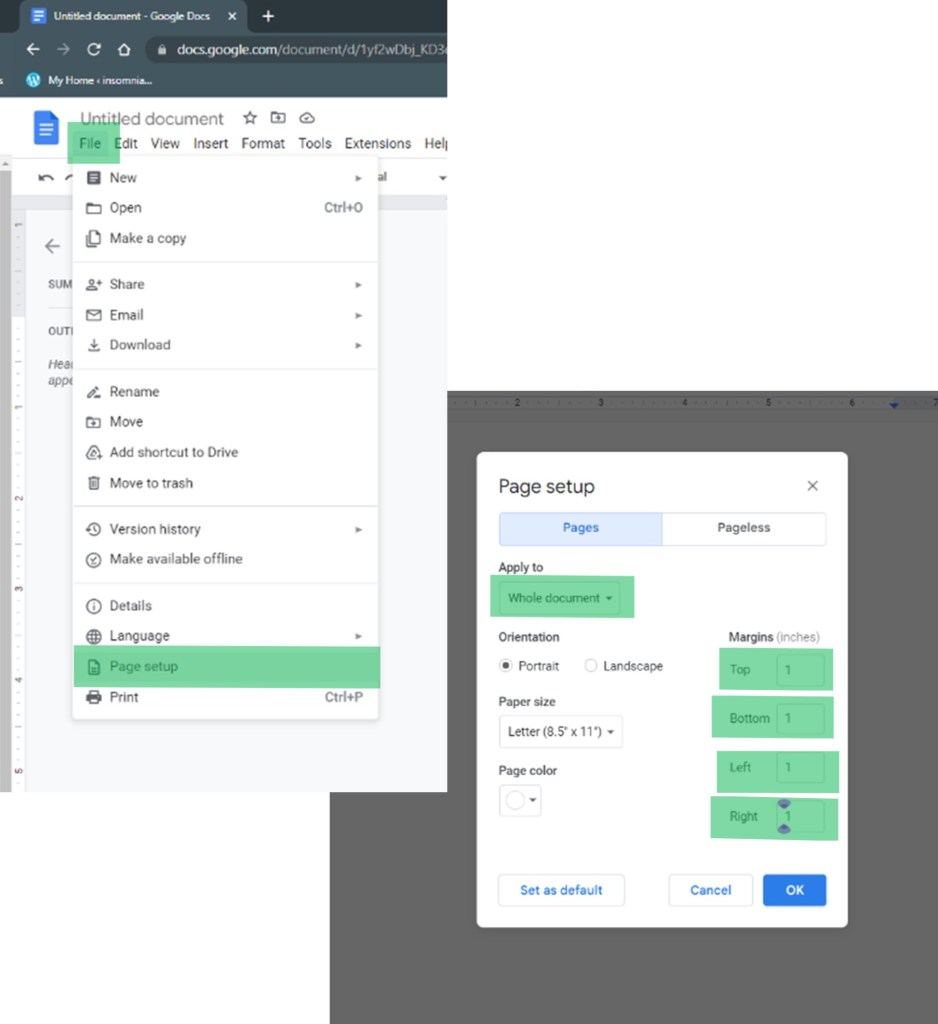Select Make a copy menu entry
938x1024 pixels.
(x=147, y=239)
